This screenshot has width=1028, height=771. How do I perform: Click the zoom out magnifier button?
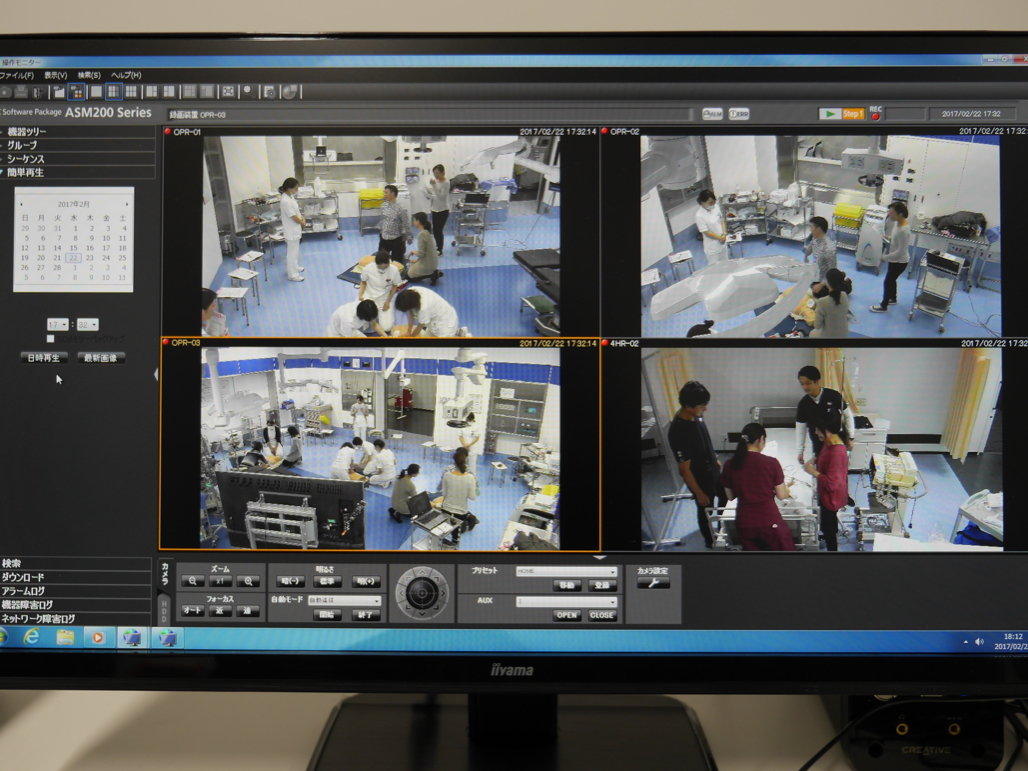coord(192,581)
